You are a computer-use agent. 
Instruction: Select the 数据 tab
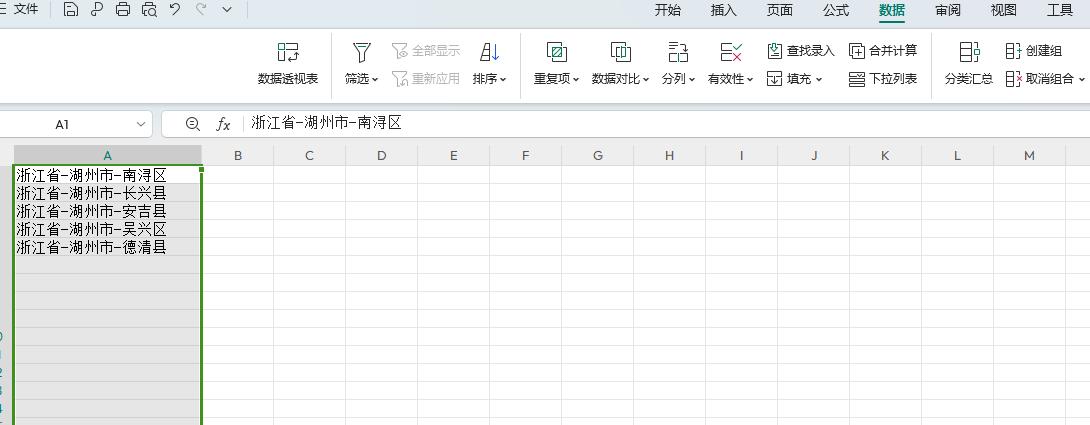point(892,10)
